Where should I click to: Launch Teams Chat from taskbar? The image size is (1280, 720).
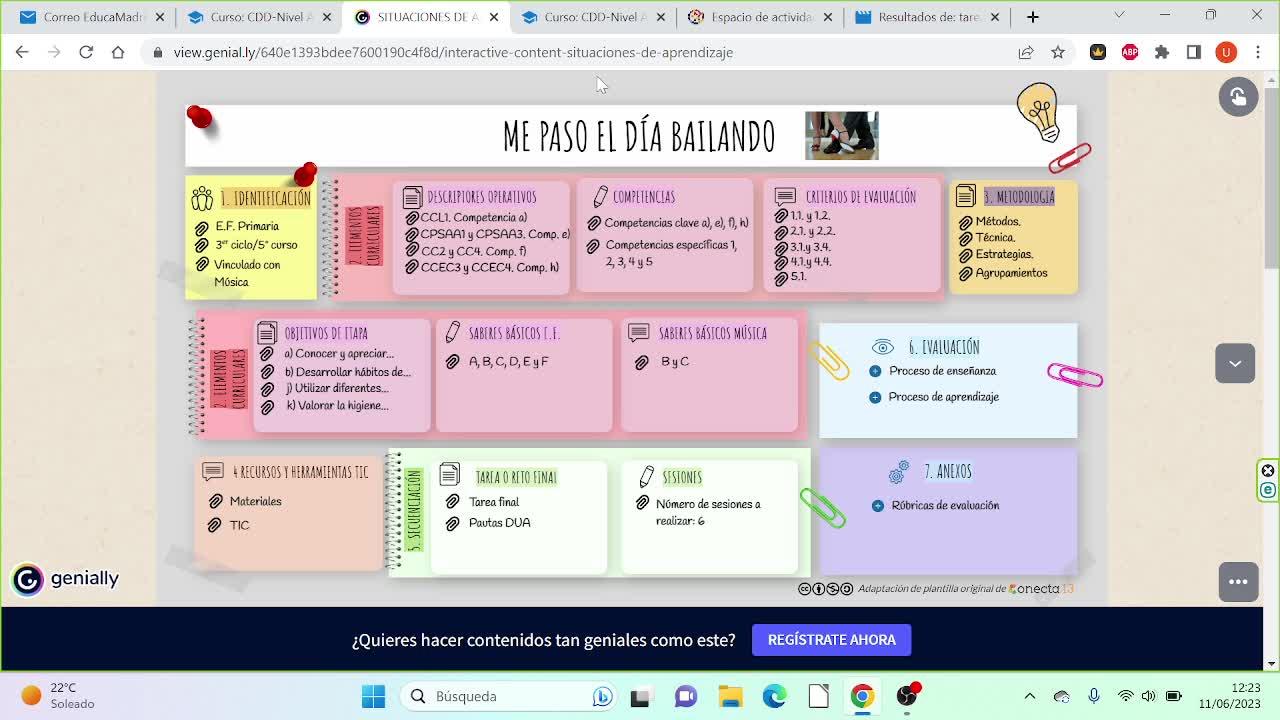686,696
